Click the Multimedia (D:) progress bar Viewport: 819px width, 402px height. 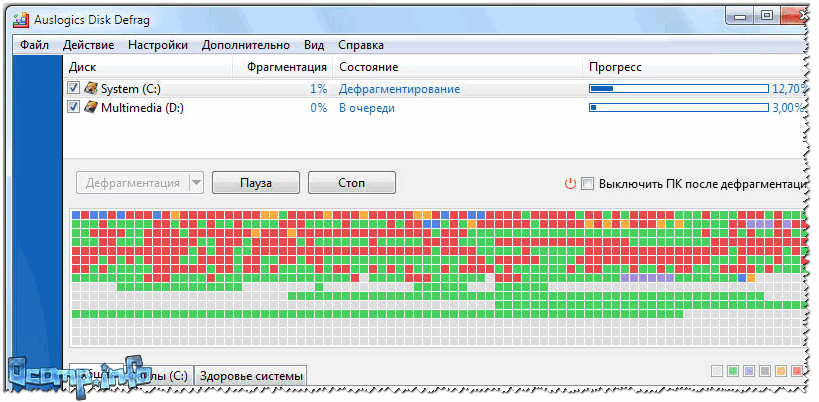[679, 108]
